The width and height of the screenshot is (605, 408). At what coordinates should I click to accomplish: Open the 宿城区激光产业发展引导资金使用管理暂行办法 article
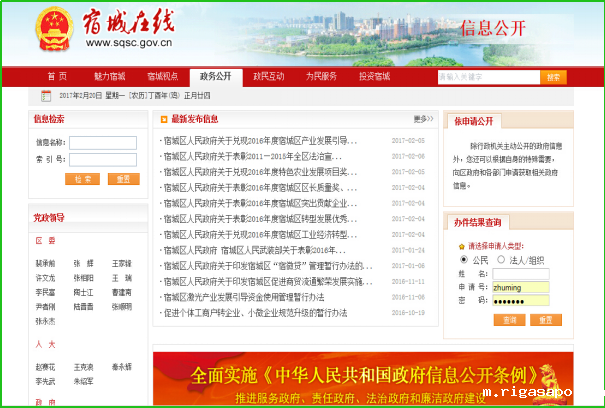[244, 297]
